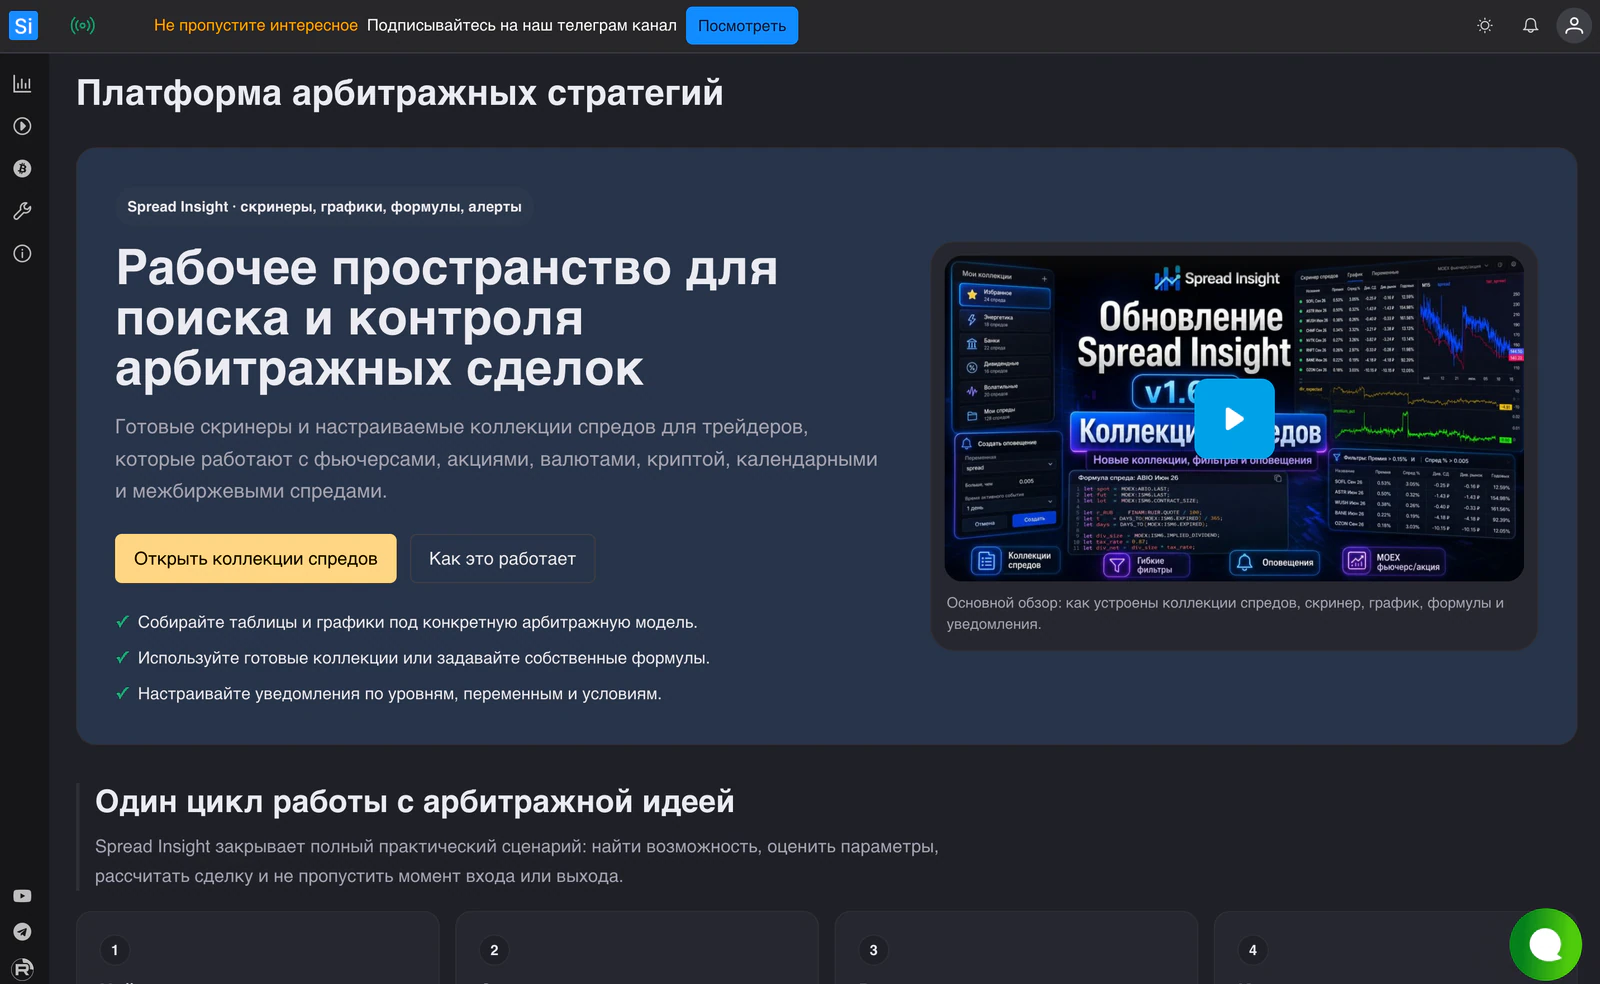Click the blue Посмотреть button
This screenshot has width=1600, height=984.
742,25
